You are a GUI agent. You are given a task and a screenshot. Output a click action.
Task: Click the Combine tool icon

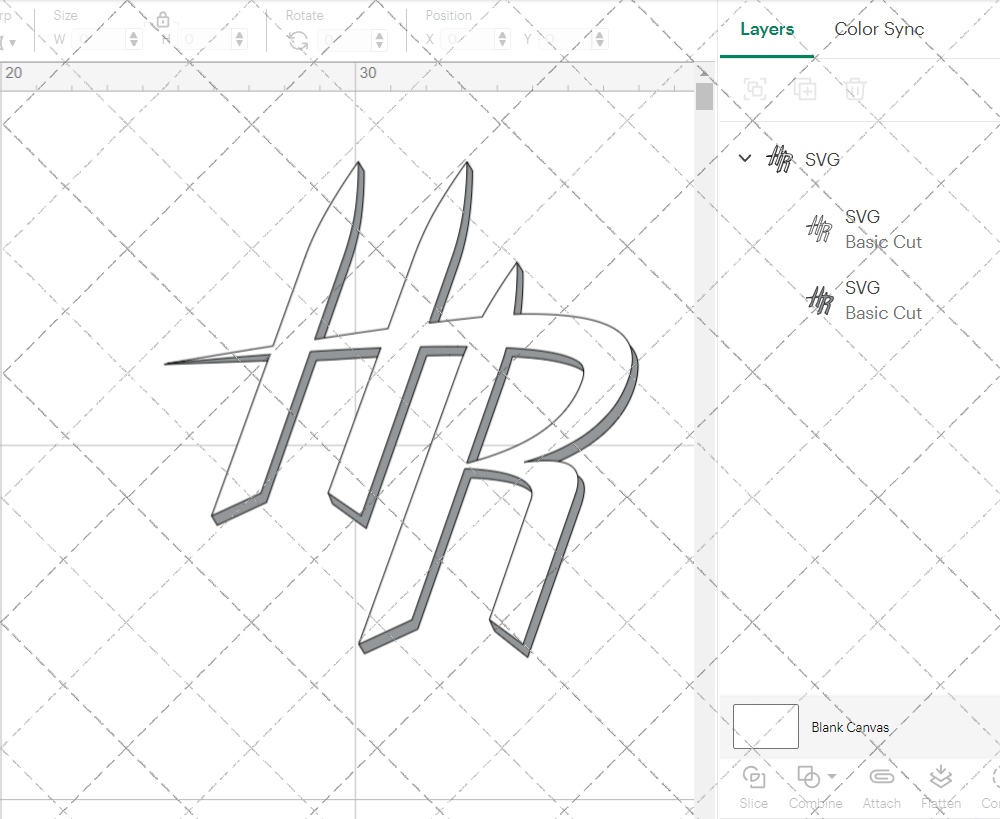point(809,777)
